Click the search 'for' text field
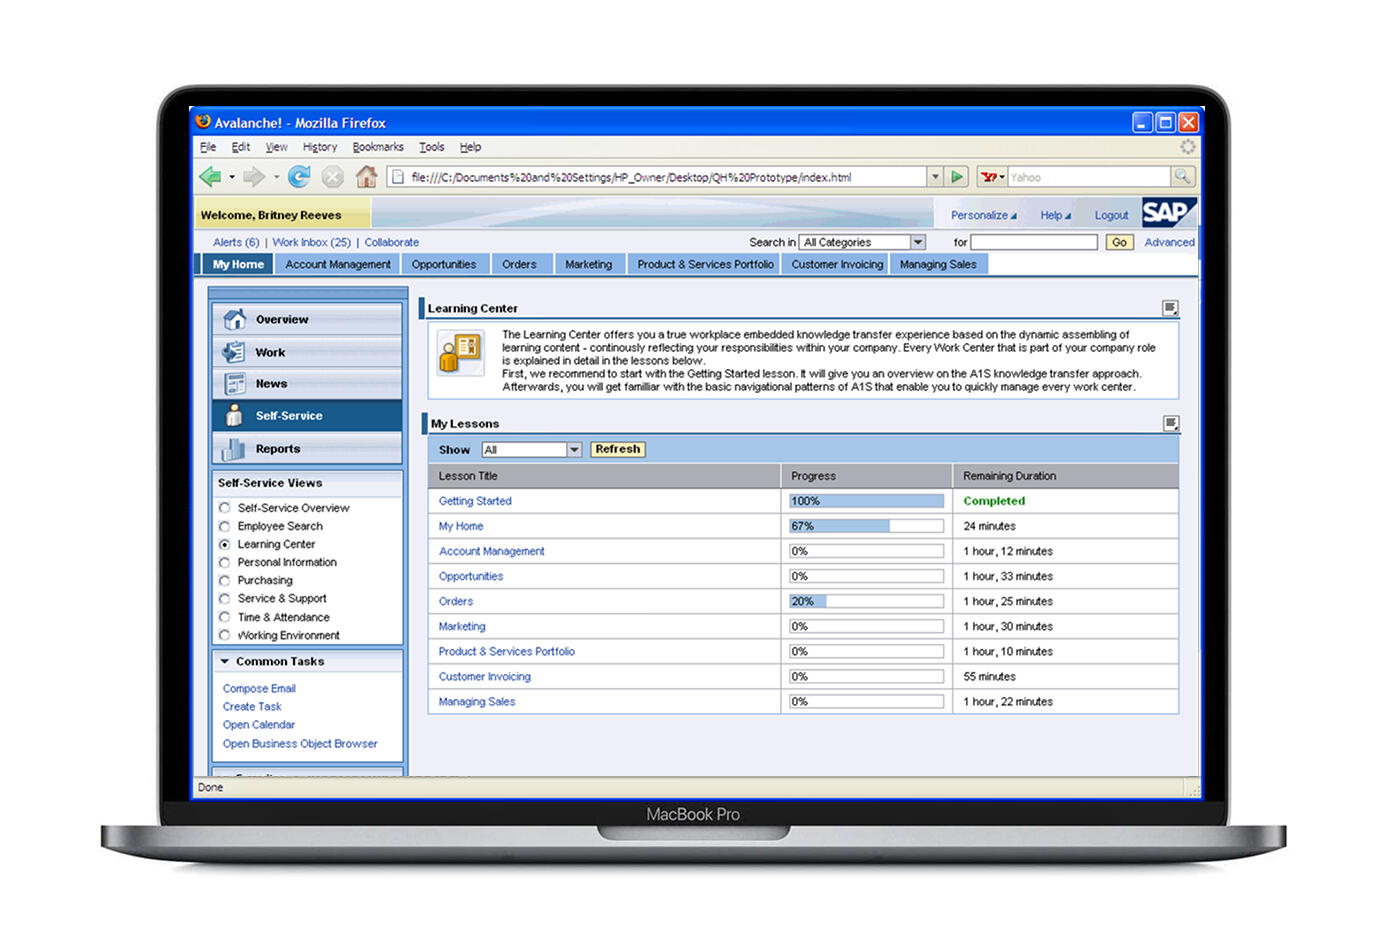This screenshot has height=932, width=1400. click(1033, 242)
